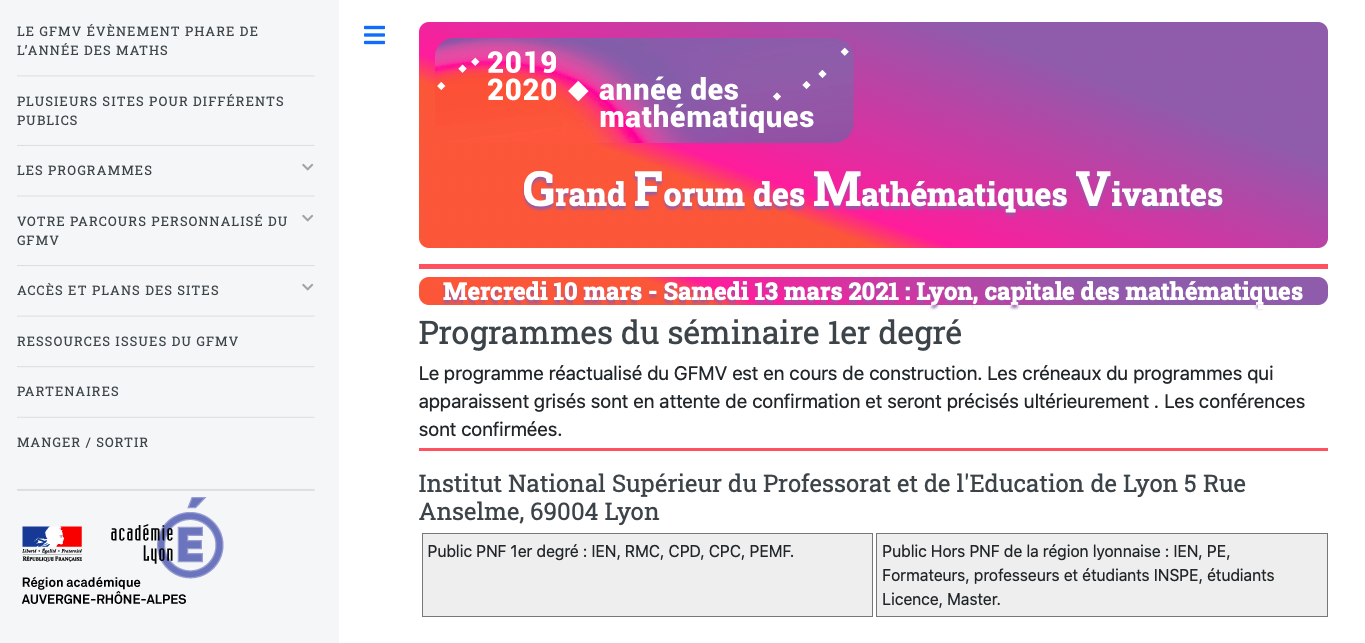Select the Public PNF 1er degré cell
This screenshot has height=643, width=1365.
(x=647, y=575)
